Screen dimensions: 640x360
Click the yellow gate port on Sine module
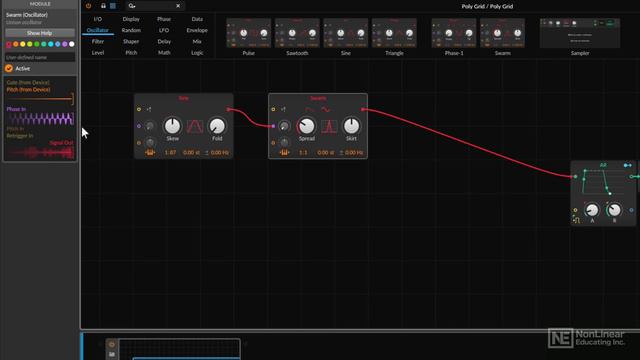pos(139,109)
